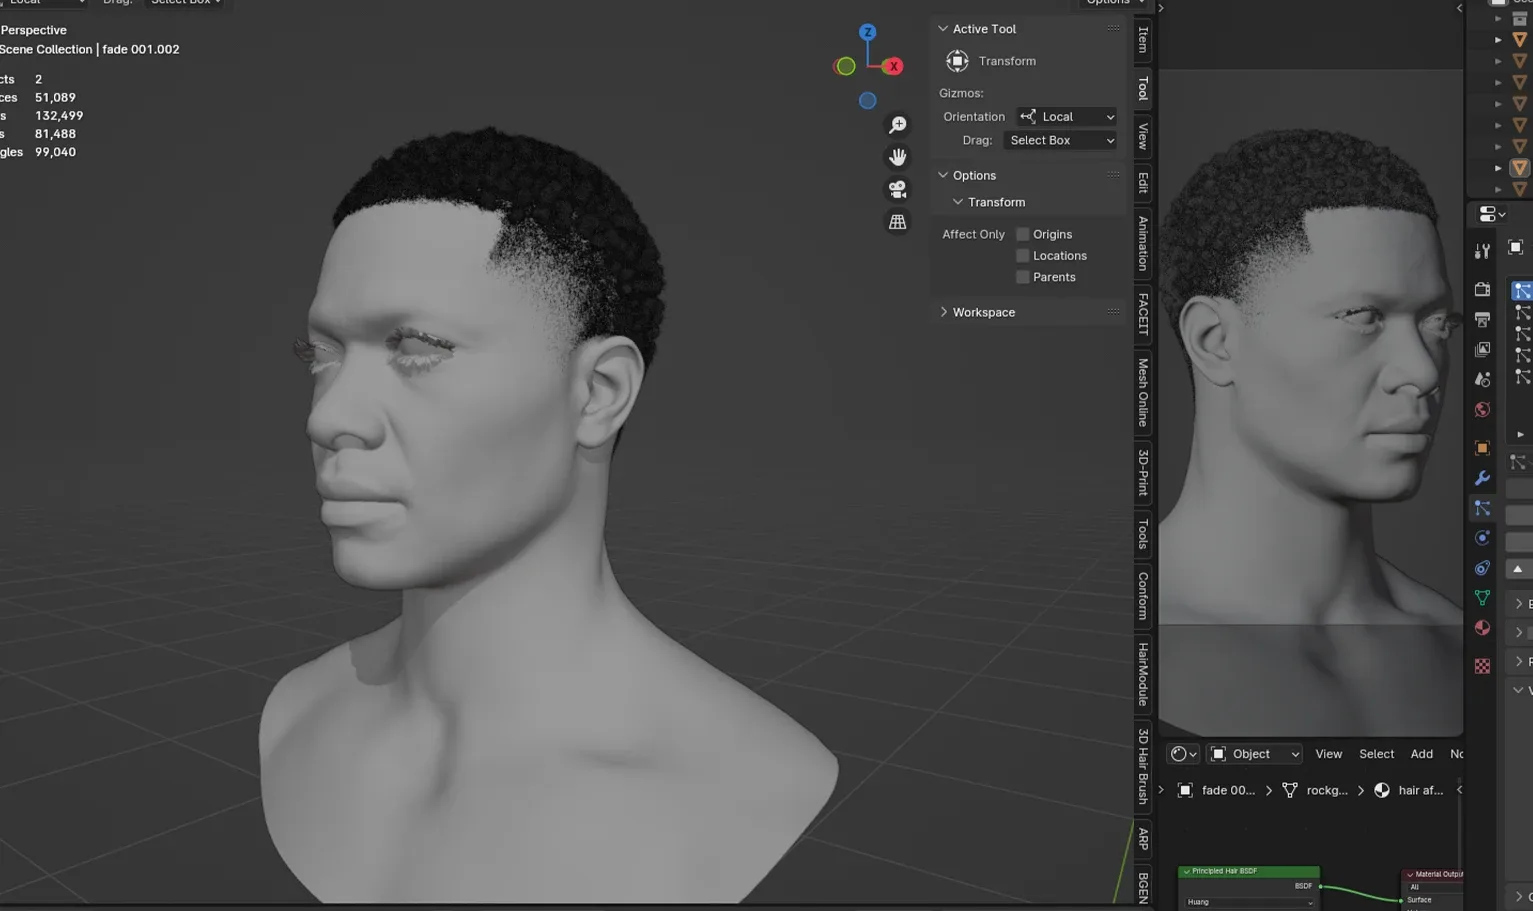Collapse the Active Tool panel
Viewport: 1533px width, 911px height.
(x=943, y=29)
